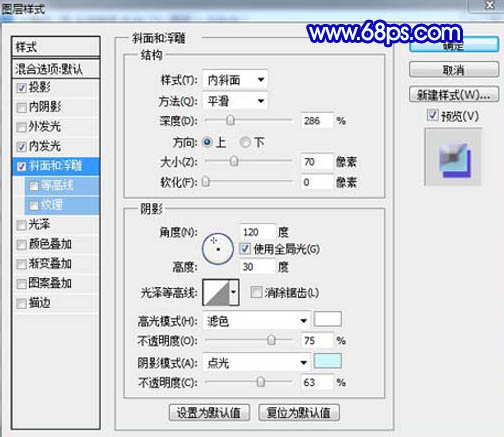Open the 样式 (内斜面) style dropdown
This screenshot has width=504, height=437.
coord(235,80)
